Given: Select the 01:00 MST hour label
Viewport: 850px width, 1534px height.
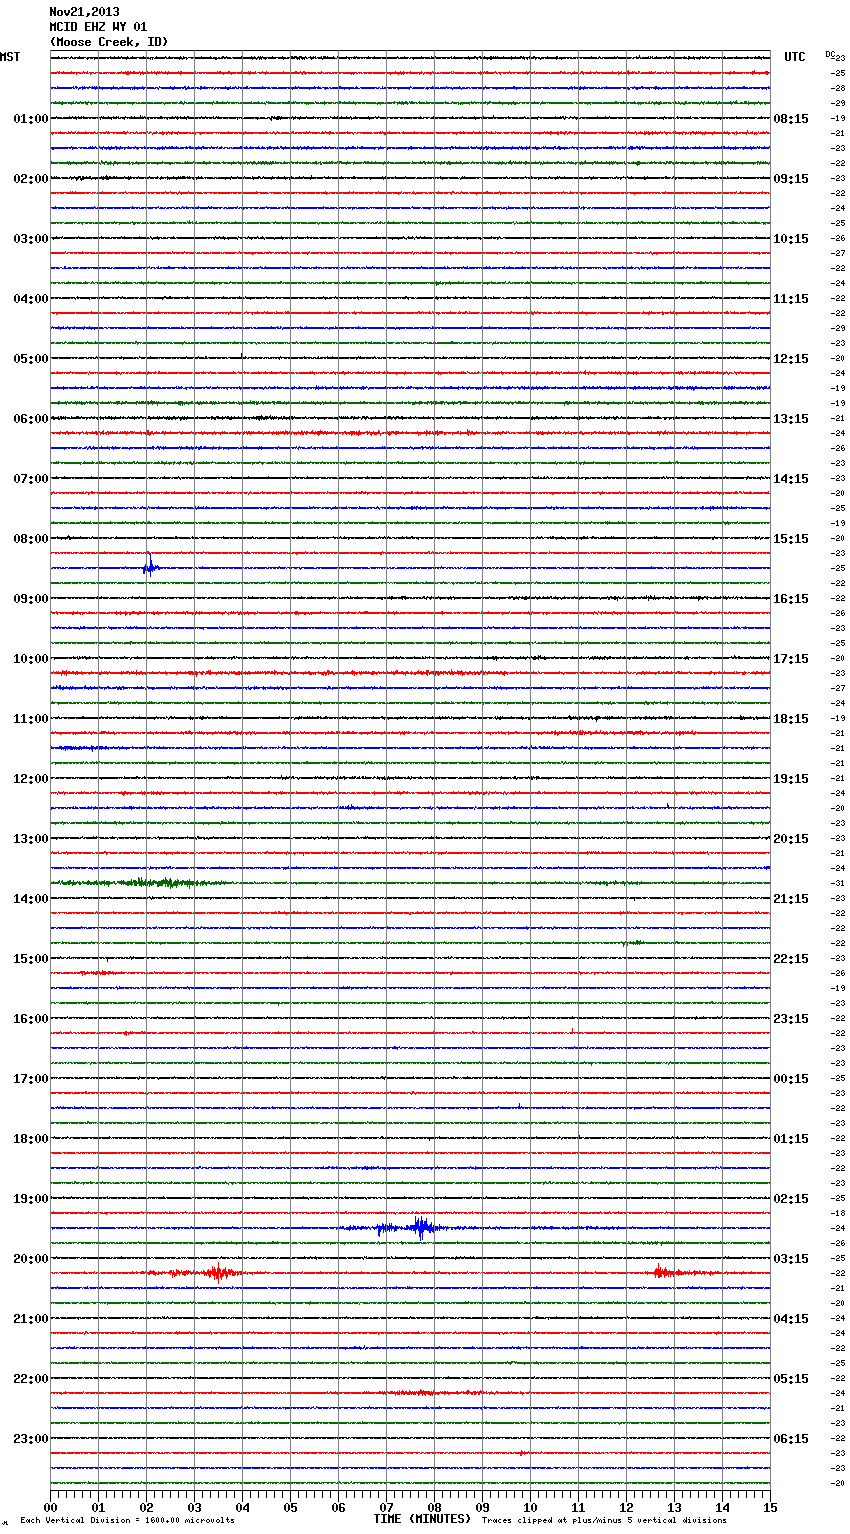Looking at the screenshot, I should 30,119.
